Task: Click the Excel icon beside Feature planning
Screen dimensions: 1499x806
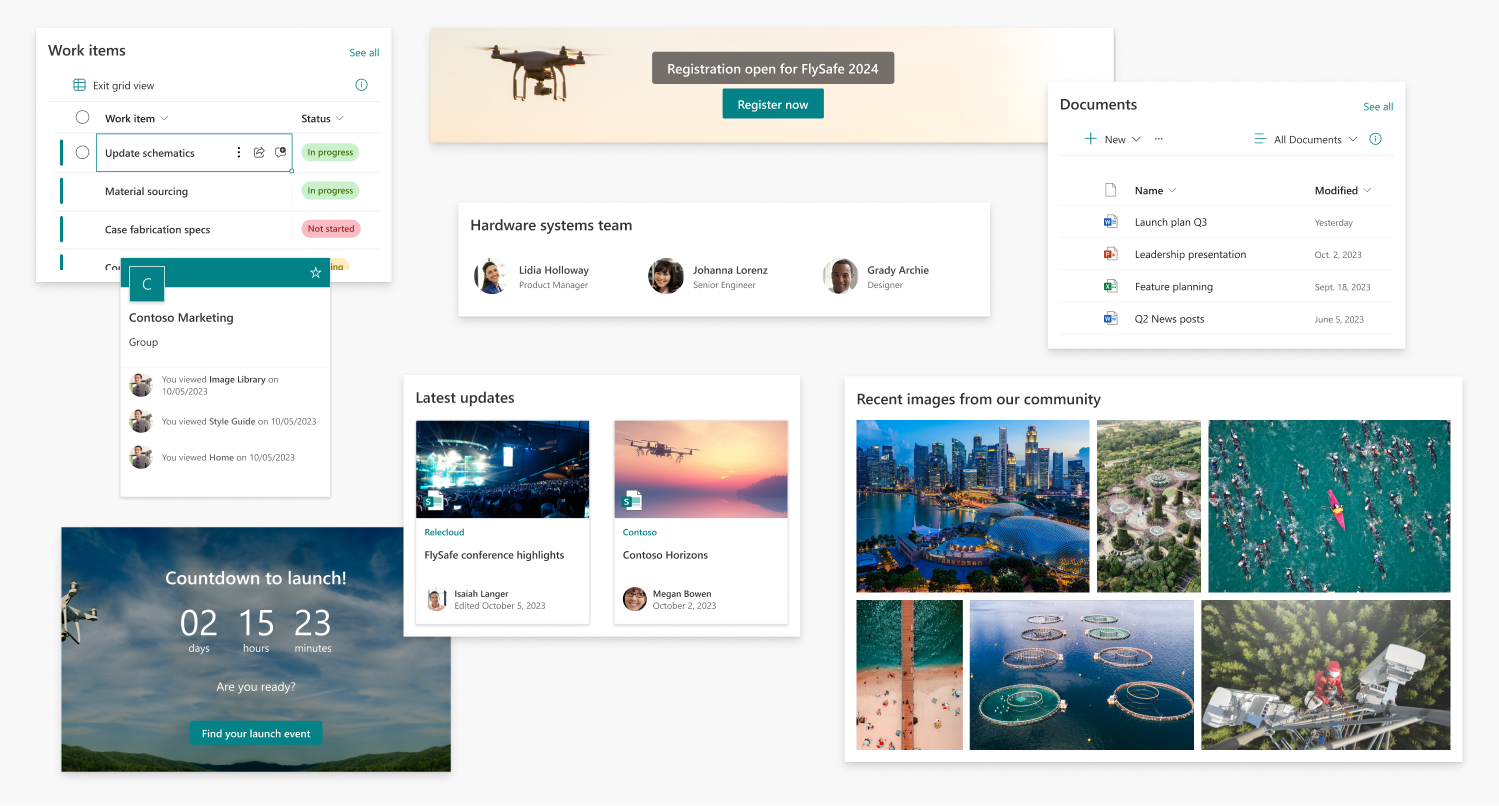Action: (x=1110, y=286)
